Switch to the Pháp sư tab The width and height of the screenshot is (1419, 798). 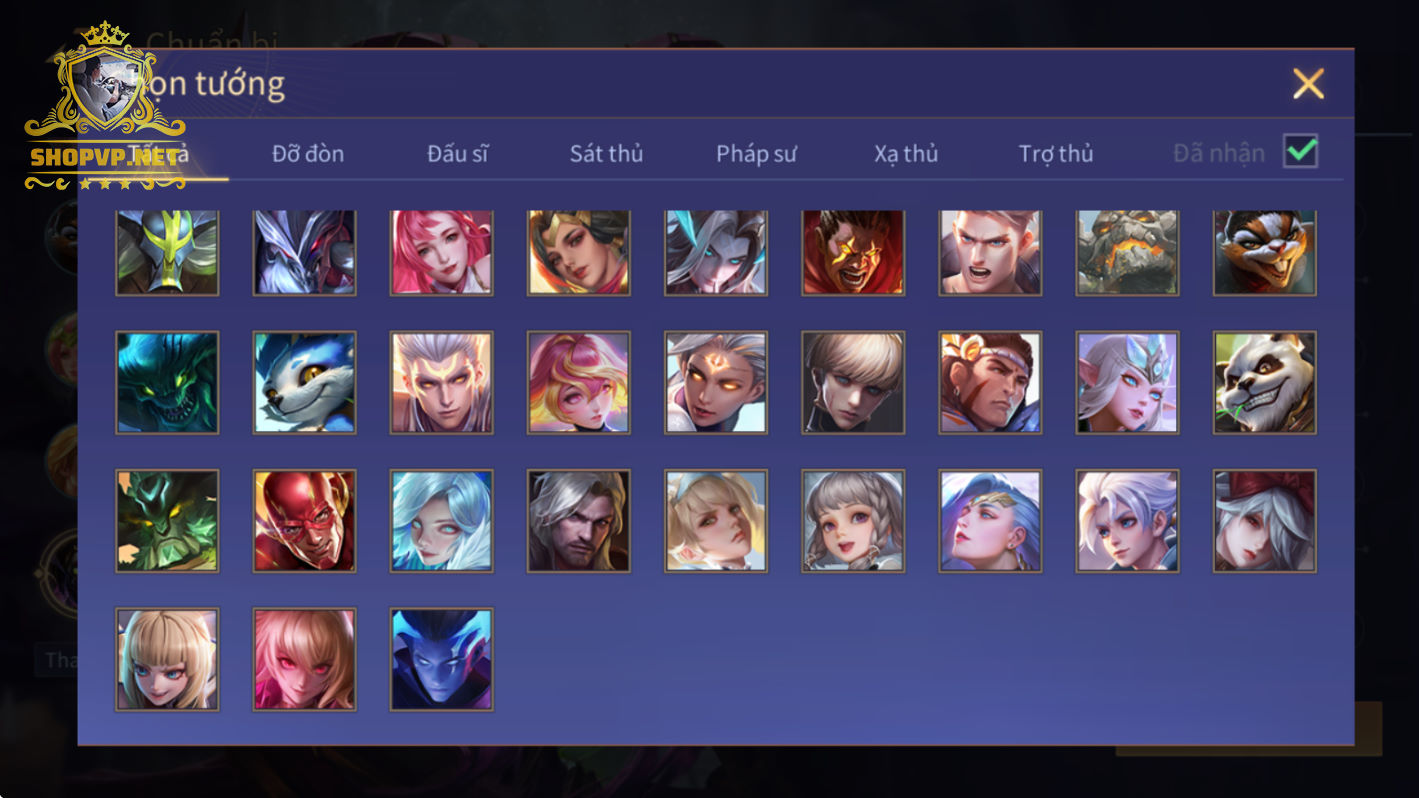coord(756,153)
